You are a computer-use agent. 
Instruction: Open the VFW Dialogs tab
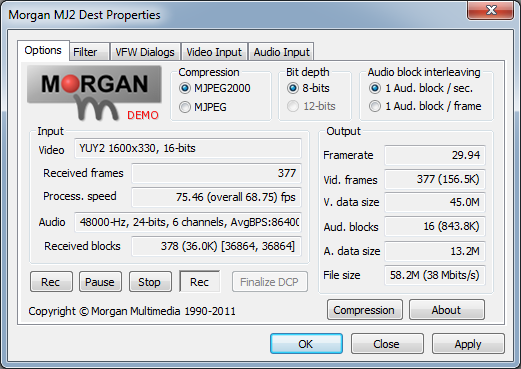pyautogui.click(x=145, y=52)
